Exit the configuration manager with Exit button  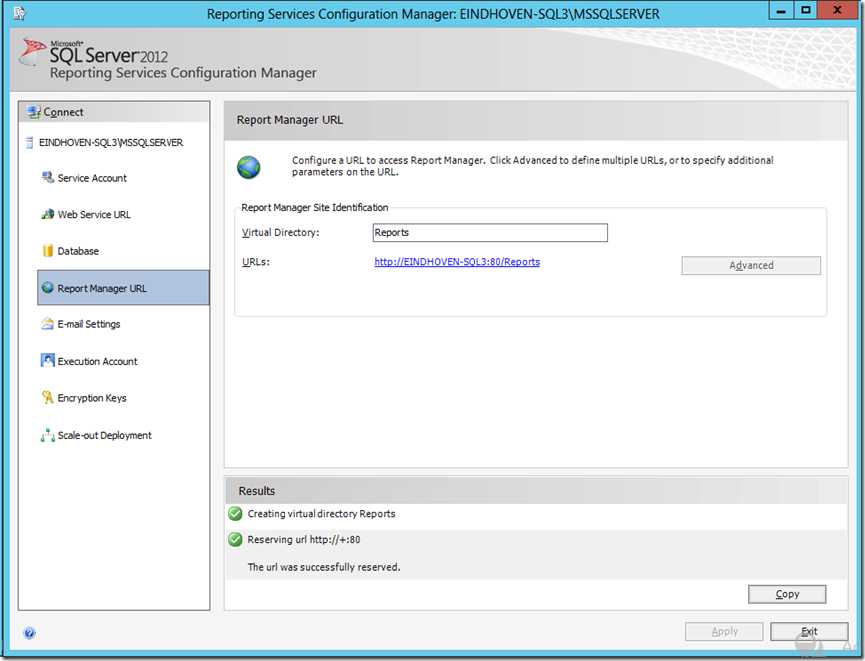[x=809, y=632]
